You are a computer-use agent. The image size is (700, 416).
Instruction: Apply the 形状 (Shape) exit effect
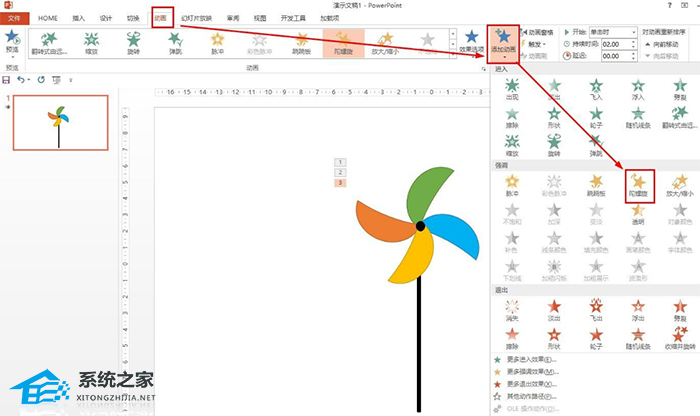click(x=554, y=339)
